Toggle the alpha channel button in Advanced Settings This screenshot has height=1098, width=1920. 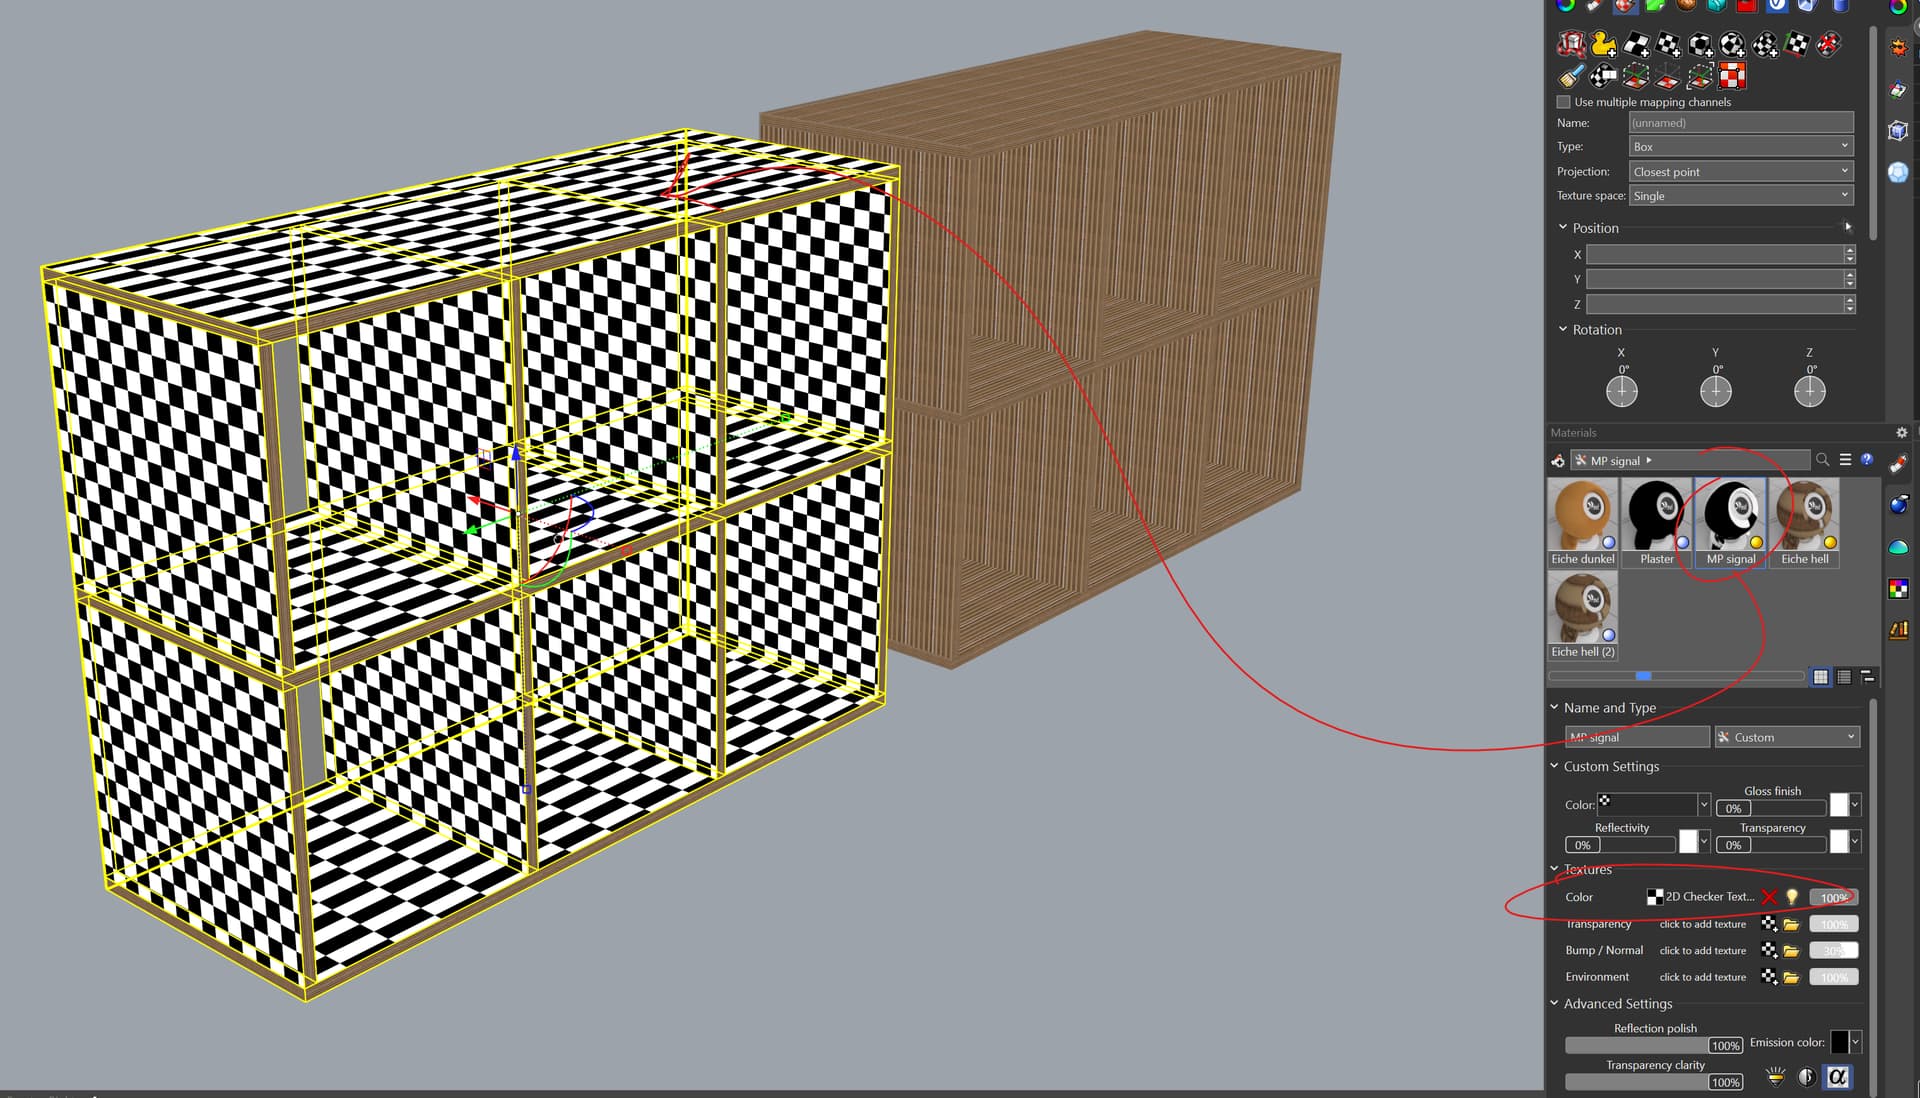[x=1837, y=1077]
